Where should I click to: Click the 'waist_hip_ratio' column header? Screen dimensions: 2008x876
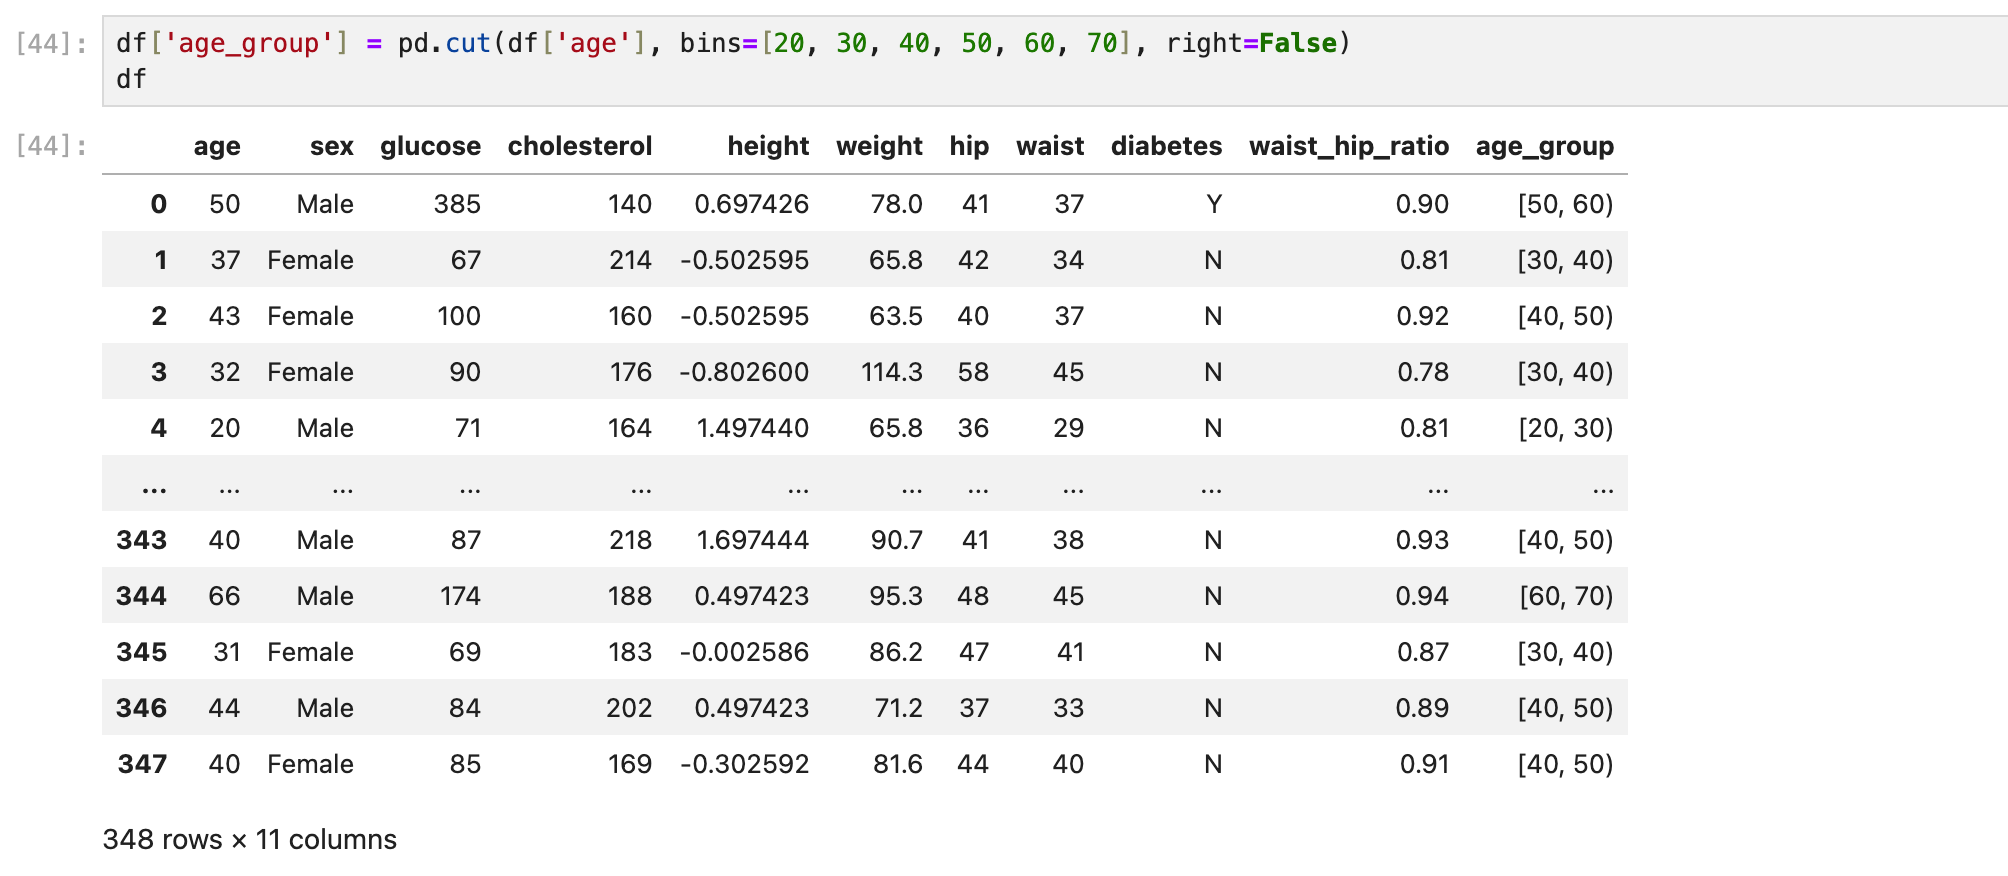pos(1349,146)
